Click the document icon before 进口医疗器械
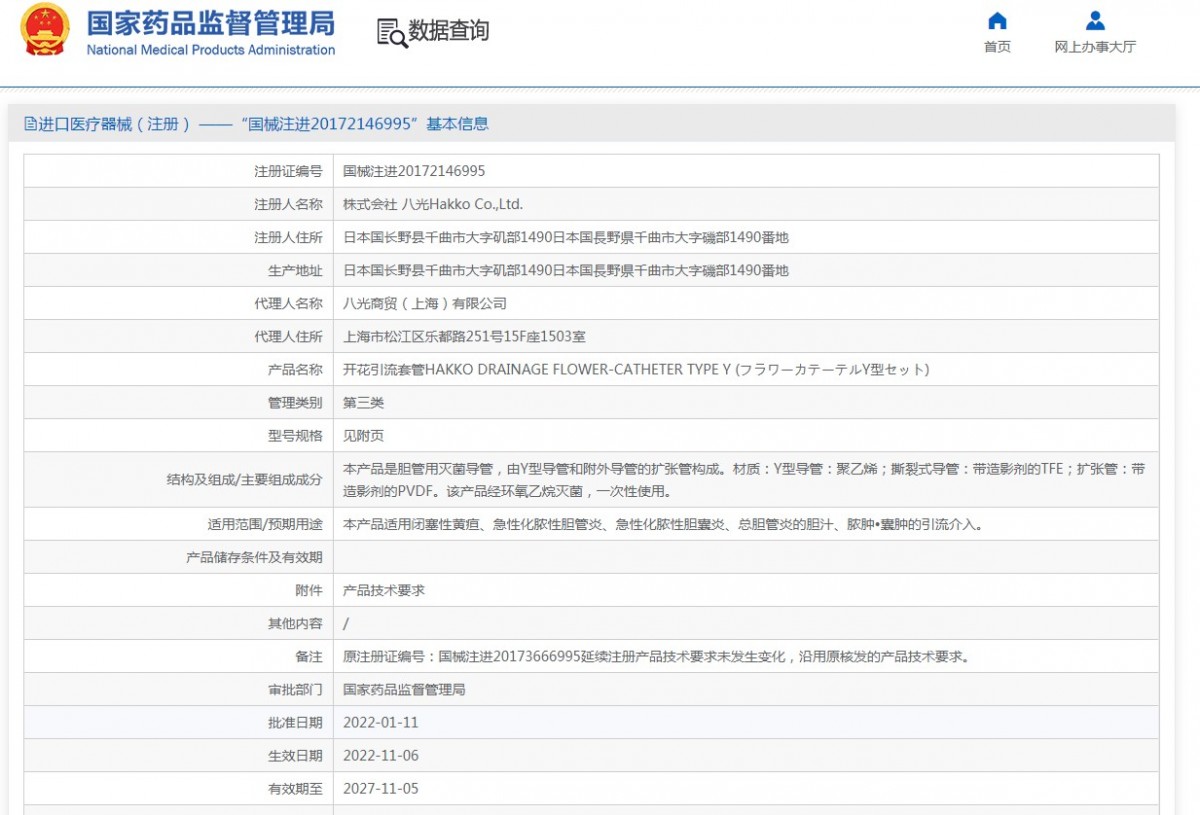1200x815 pixels. tap(30, 124)
